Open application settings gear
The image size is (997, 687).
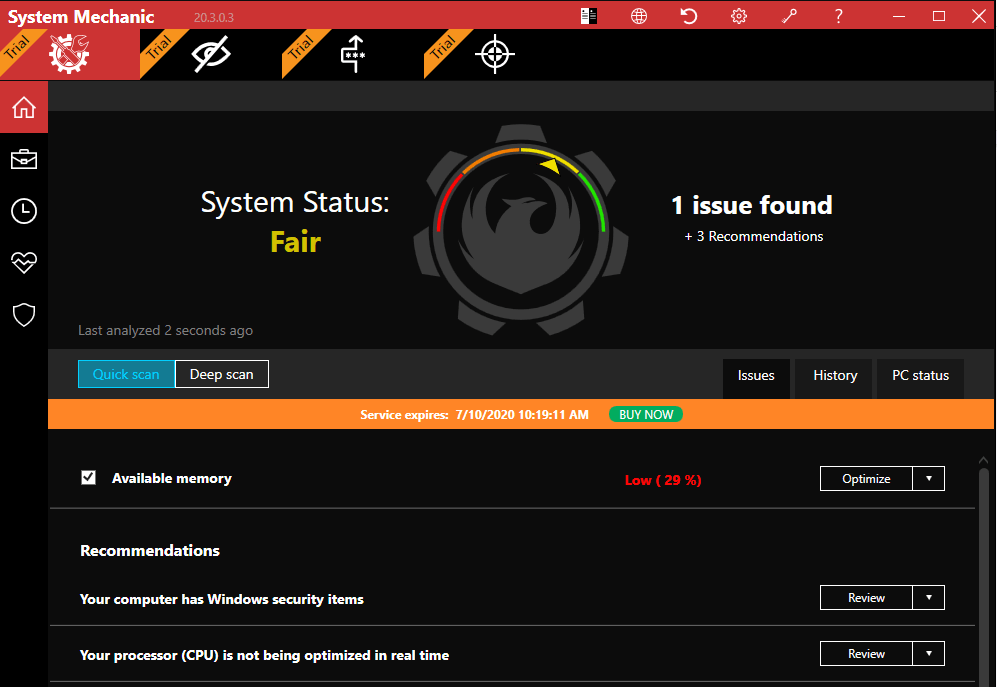pos(738,15)
